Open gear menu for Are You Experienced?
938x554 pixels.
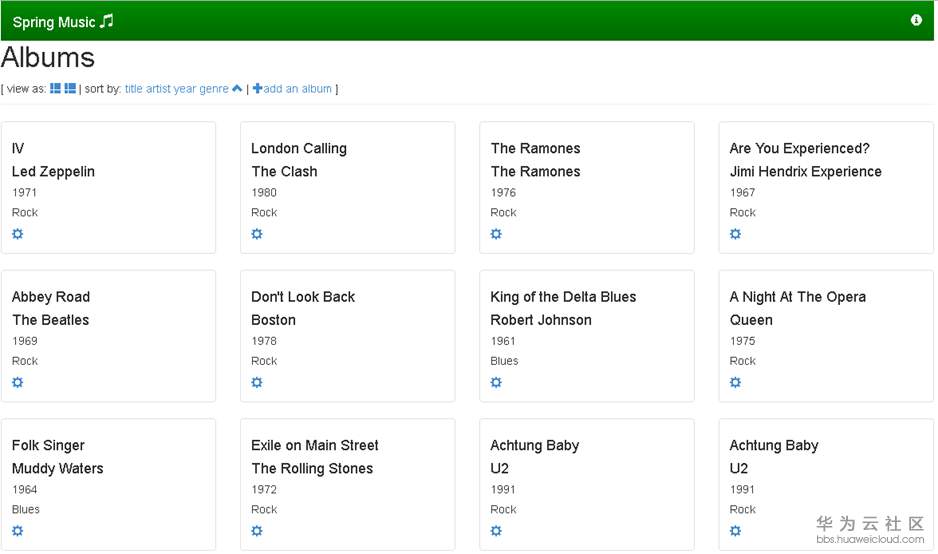pos(735,234)
